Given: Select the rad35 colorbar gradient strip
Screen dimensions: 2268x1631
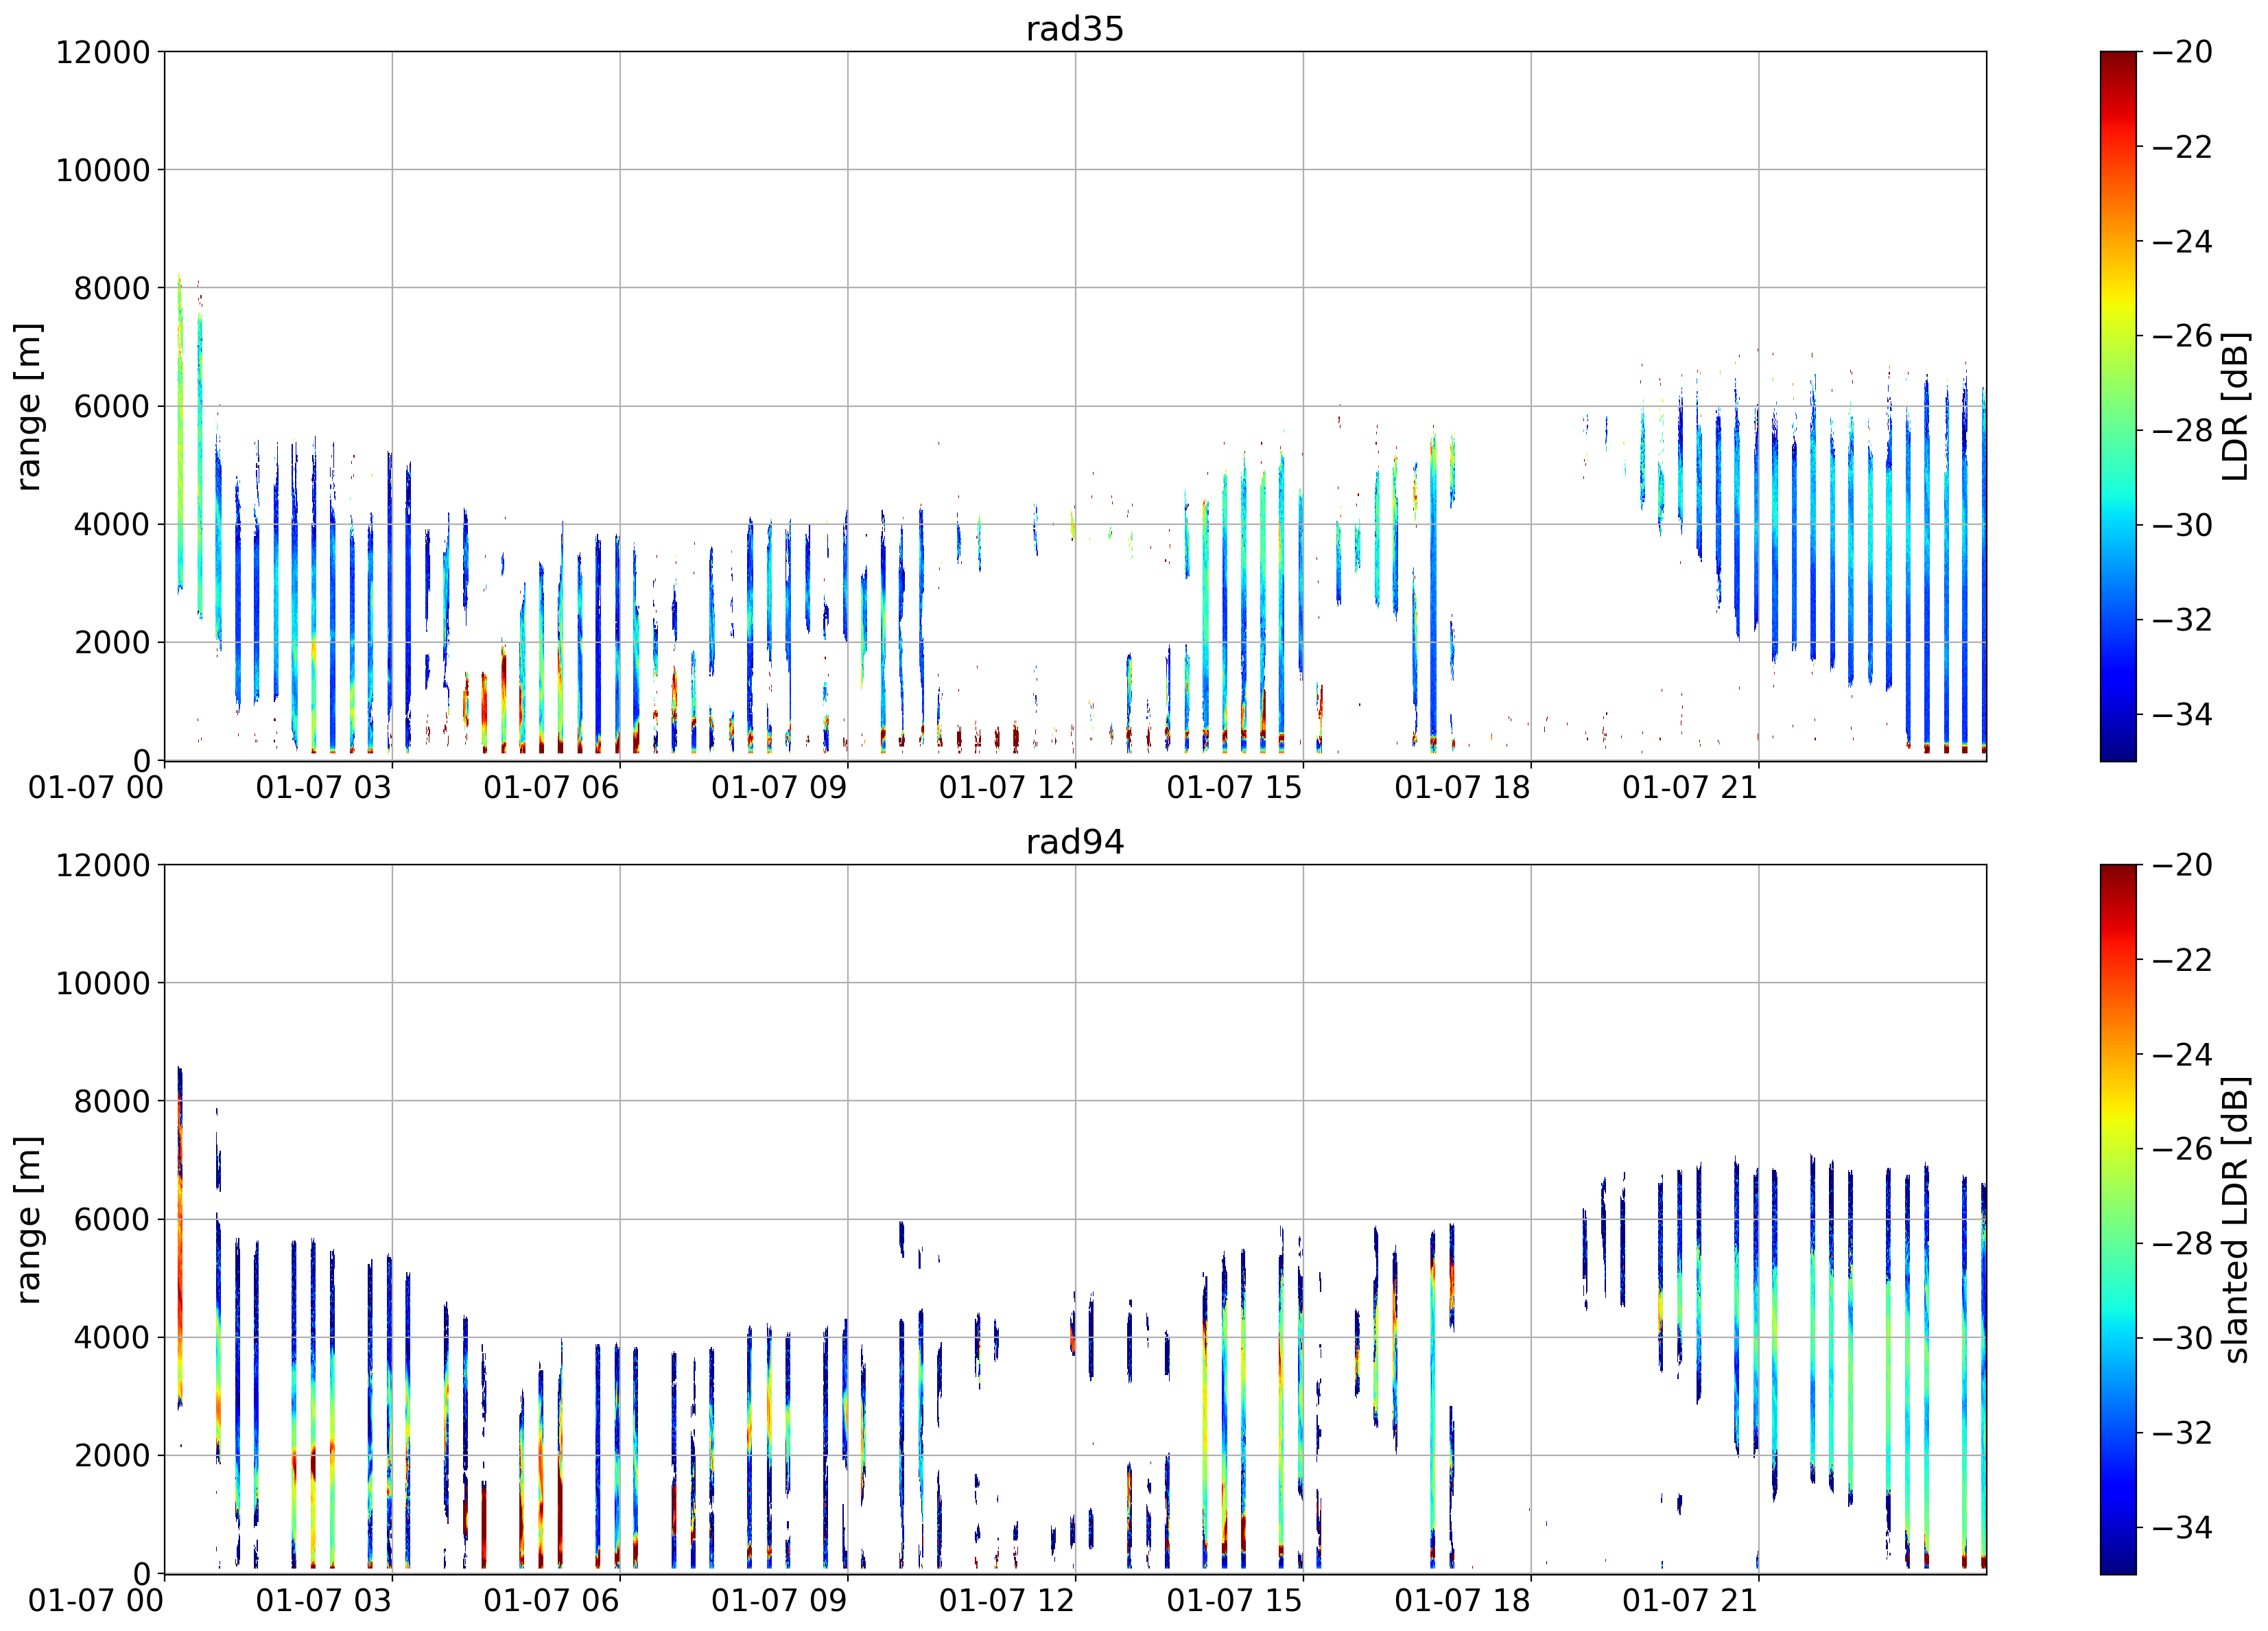Looking at the screenshot, I should click(x=2118, y=406).
